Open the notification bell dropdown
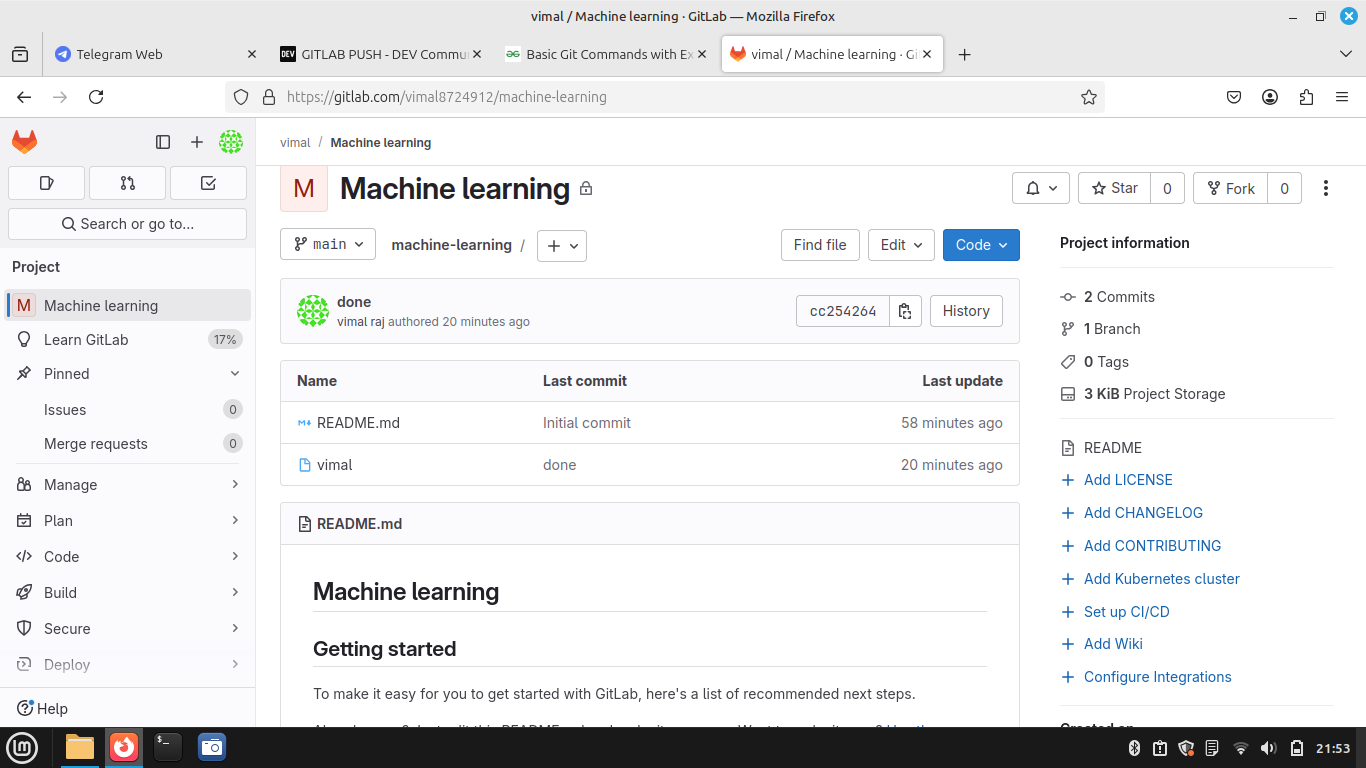1366x768 pixels. 1041,188
